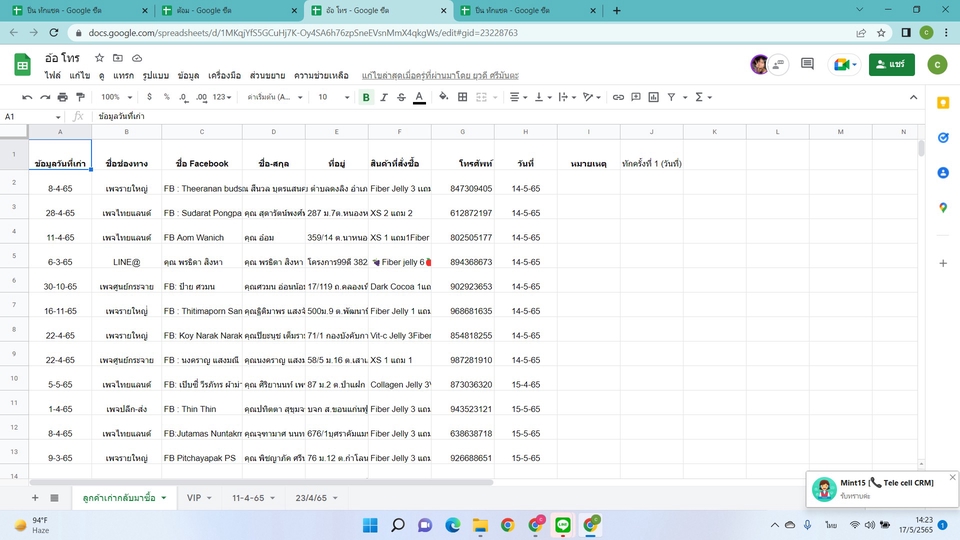The image size is (960, 540).
Task: Collapse the toolbar with the up chevron
Action: point(913,97)
